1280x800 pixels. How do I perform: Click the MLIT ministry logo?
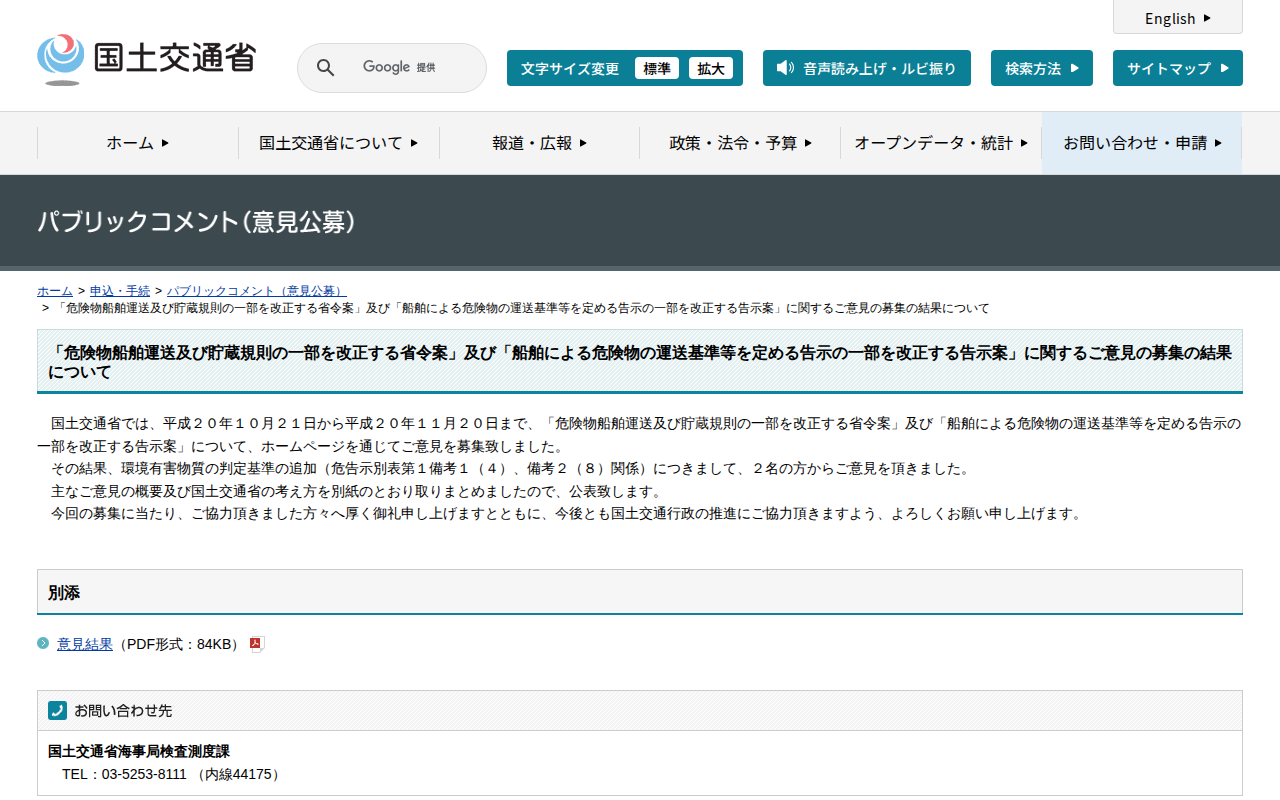click(146, 59)
